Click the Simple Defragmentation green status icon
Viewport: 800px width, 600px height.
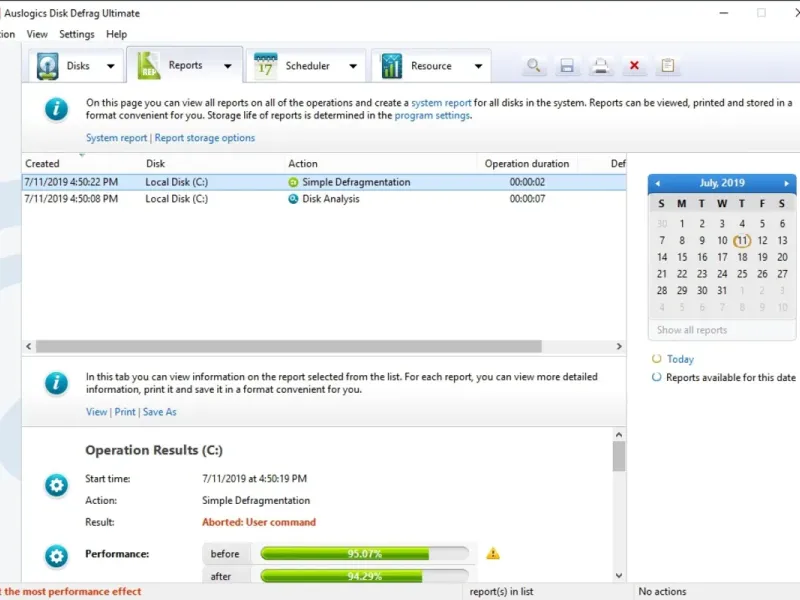[293, 182]
